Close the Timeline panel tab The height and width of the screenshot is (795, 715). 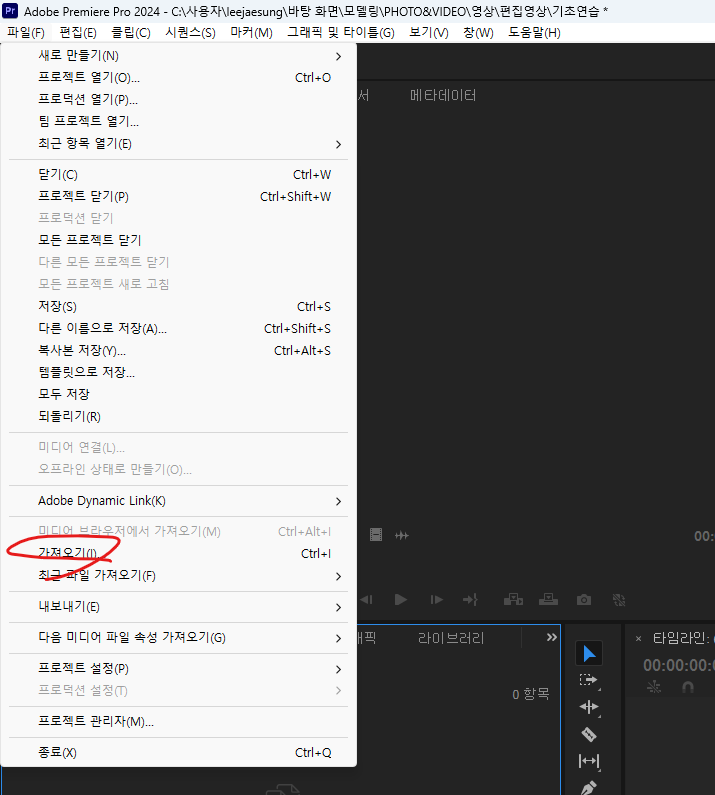pos(638,639)
